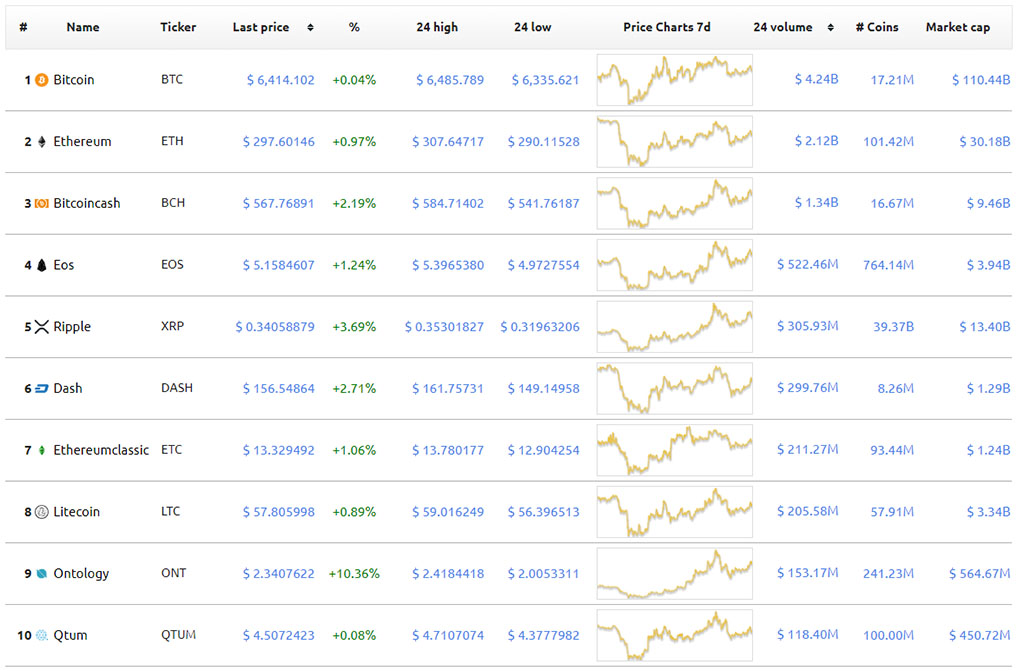Click the 24 low column header

point(532,27)
